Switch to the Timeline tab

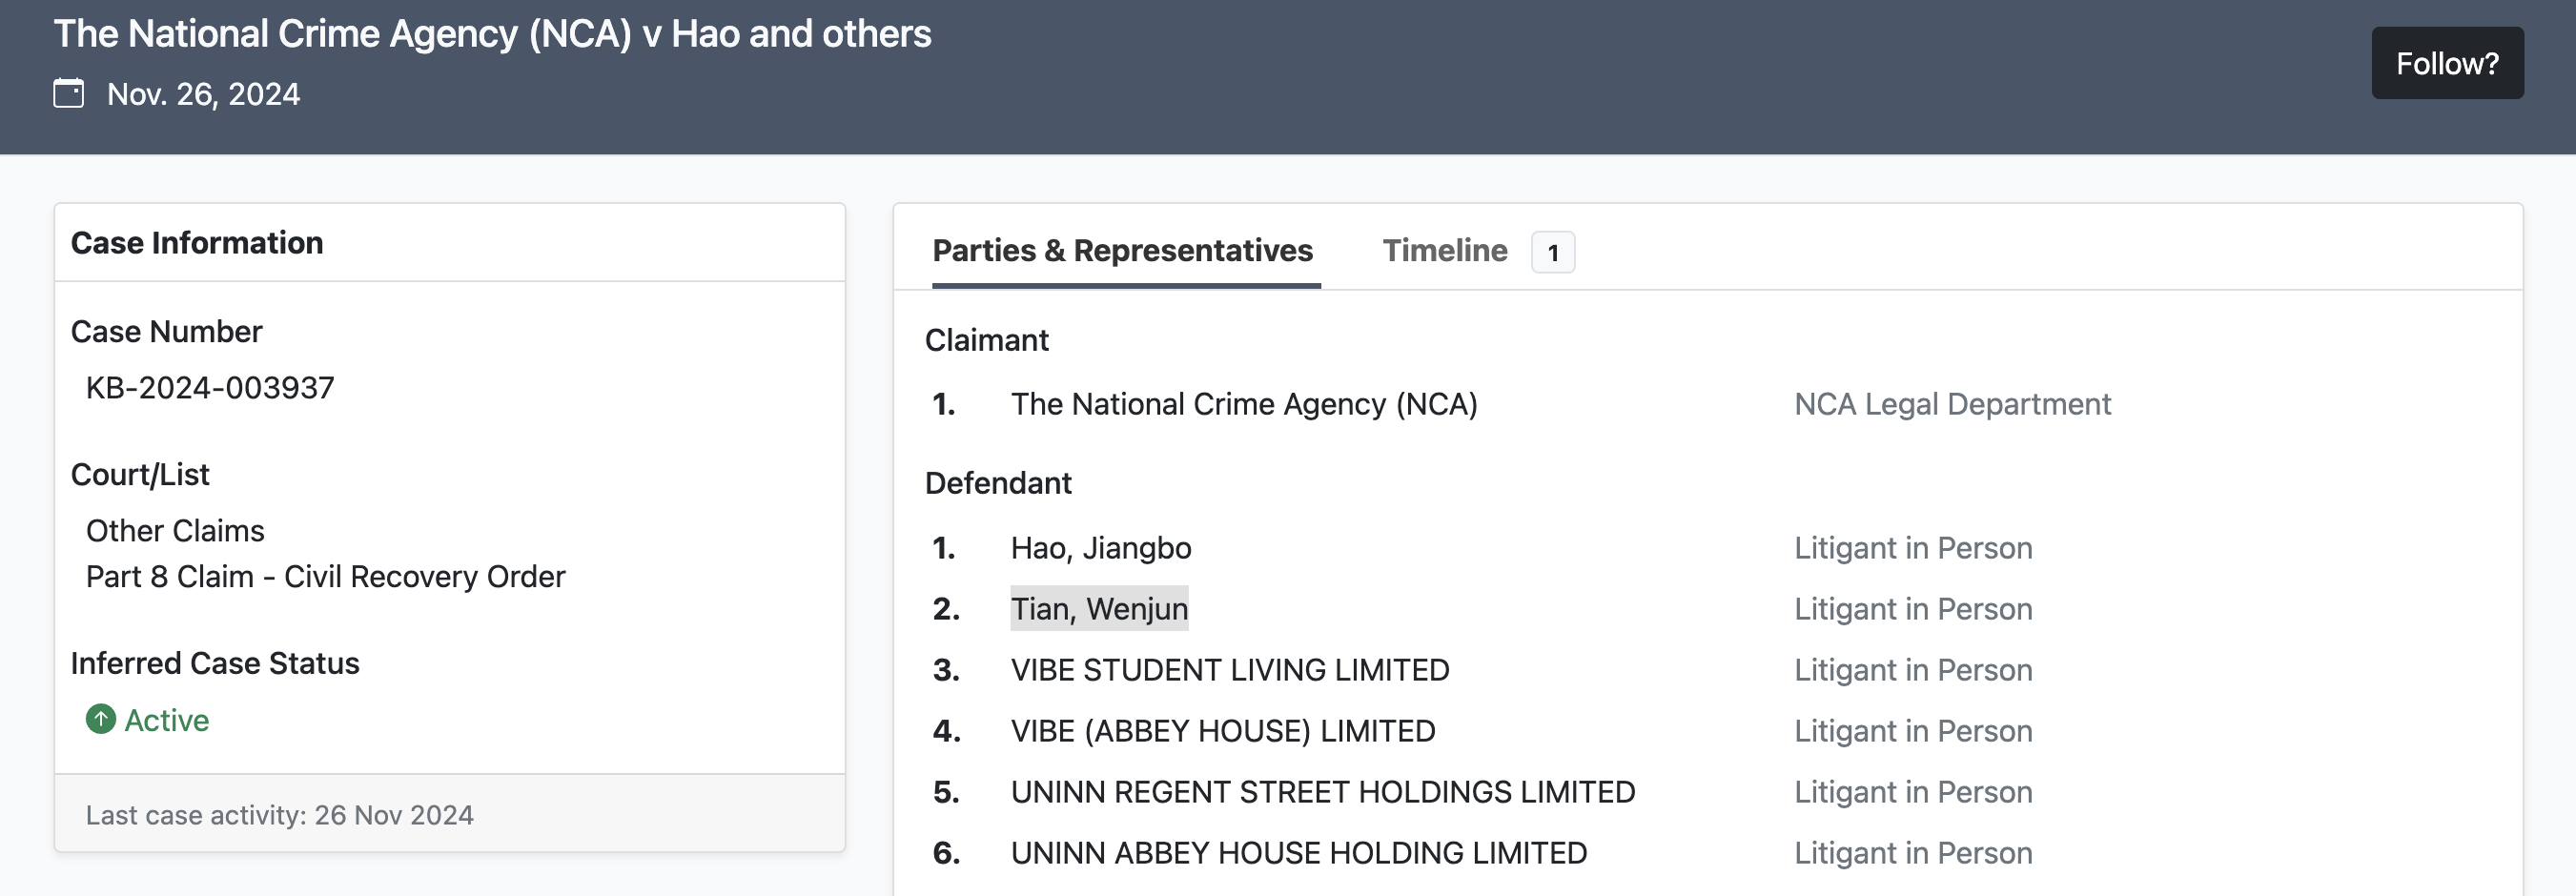click(x=1444, y=251)
